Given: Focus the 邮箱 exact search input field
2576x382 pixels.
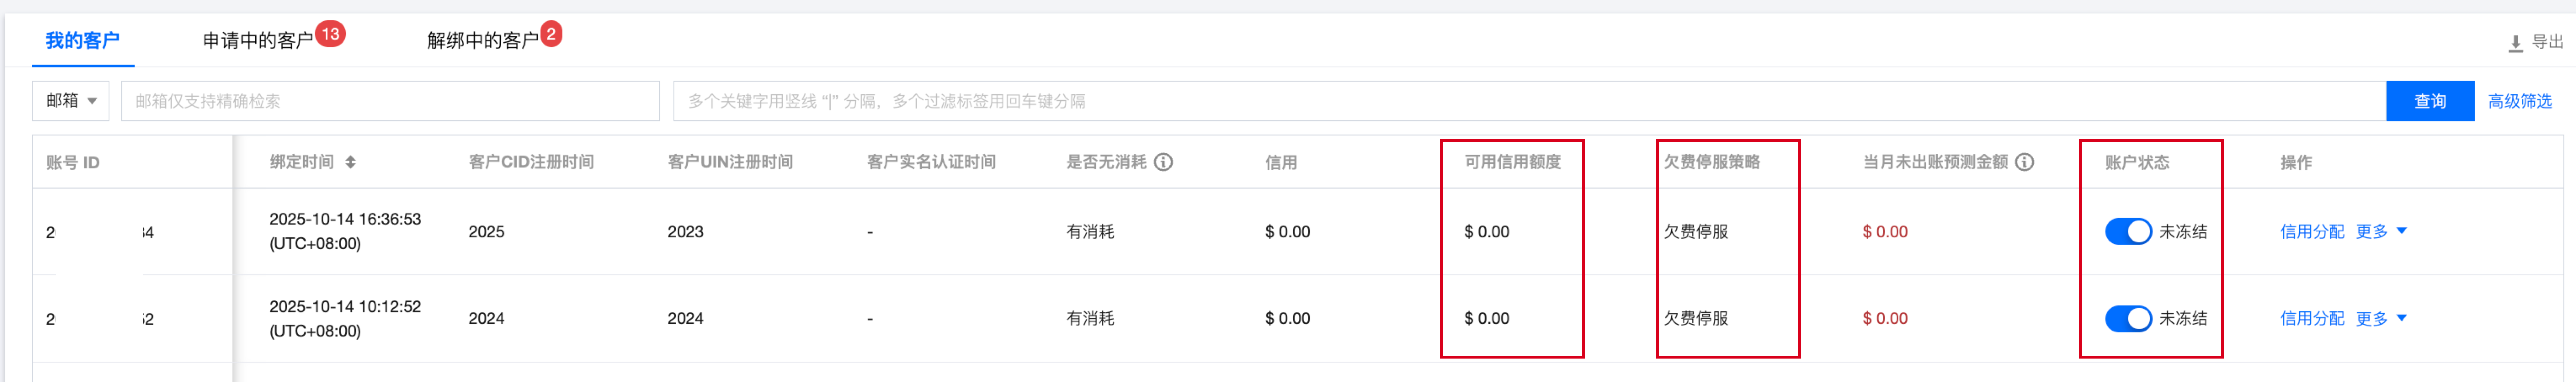Looking at the screenshot, I should pyautogui.click(x=390, y=101).
